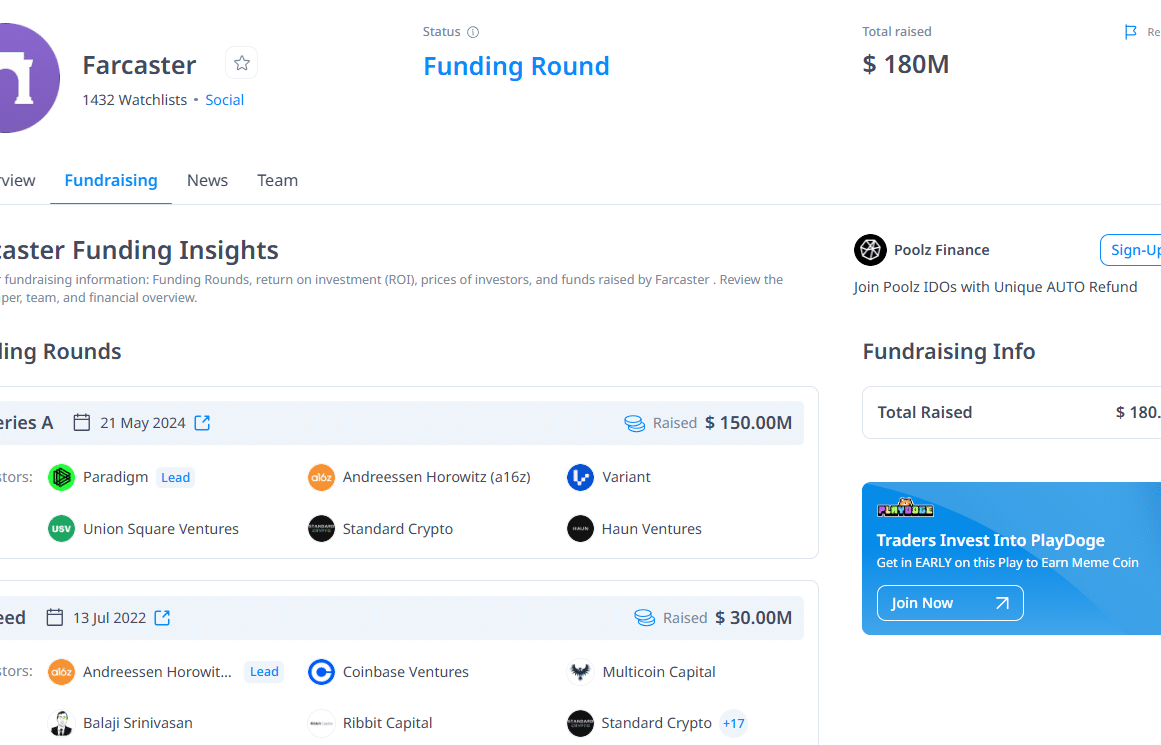Open the Series A external source link icon
The image size is (1161, 745).
click(202, 423)
